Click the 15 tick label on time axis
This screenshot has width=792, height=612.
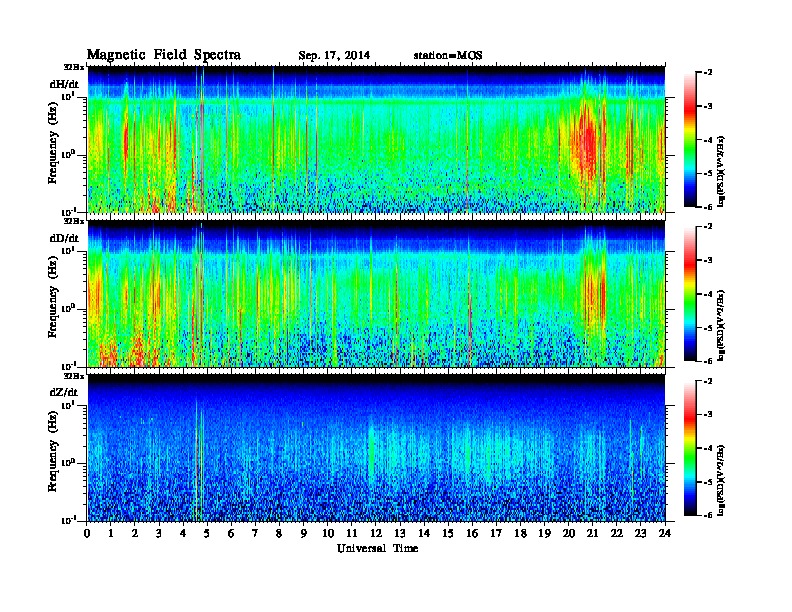tap(448, 533)
